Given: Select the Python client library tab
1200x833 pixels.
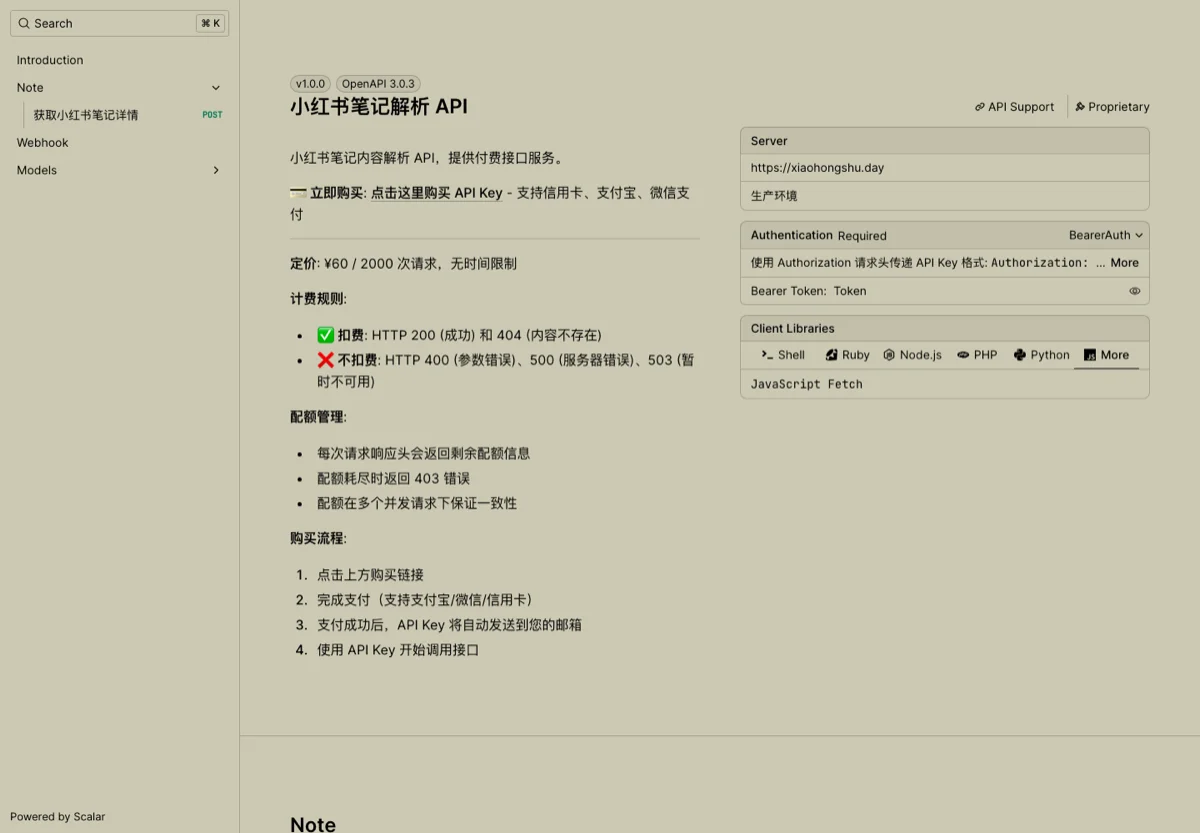Looking at the screenshot, I should click(1041, 355).
